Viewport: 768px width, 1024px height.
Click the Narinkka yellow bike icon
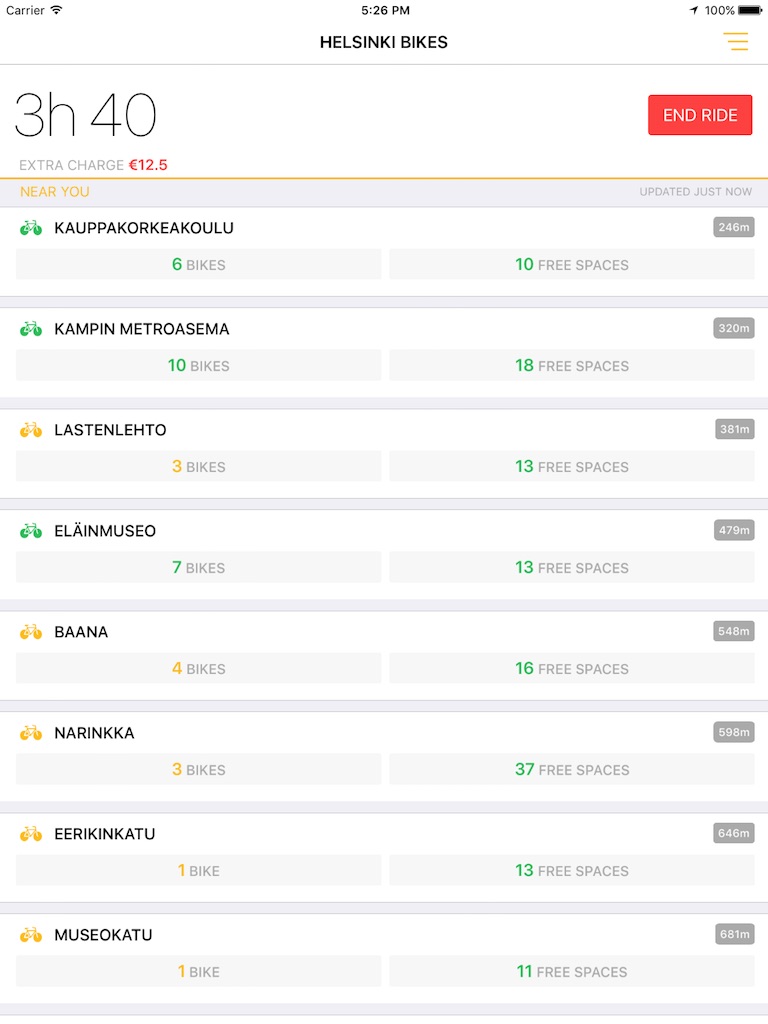[31, 733]
